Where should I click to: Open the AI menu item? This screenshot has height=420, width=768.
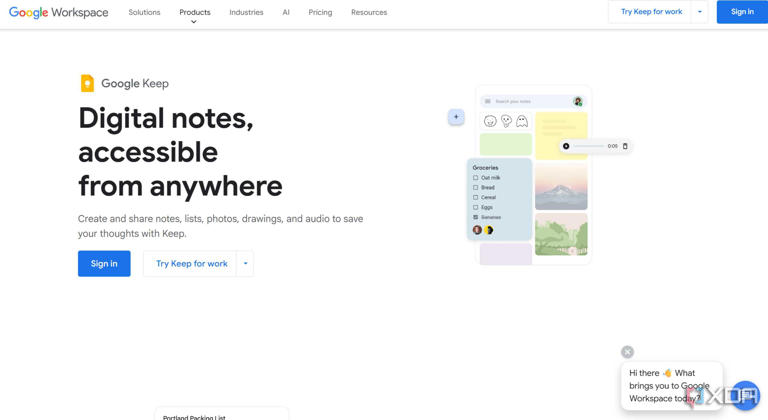coord(286,12)
